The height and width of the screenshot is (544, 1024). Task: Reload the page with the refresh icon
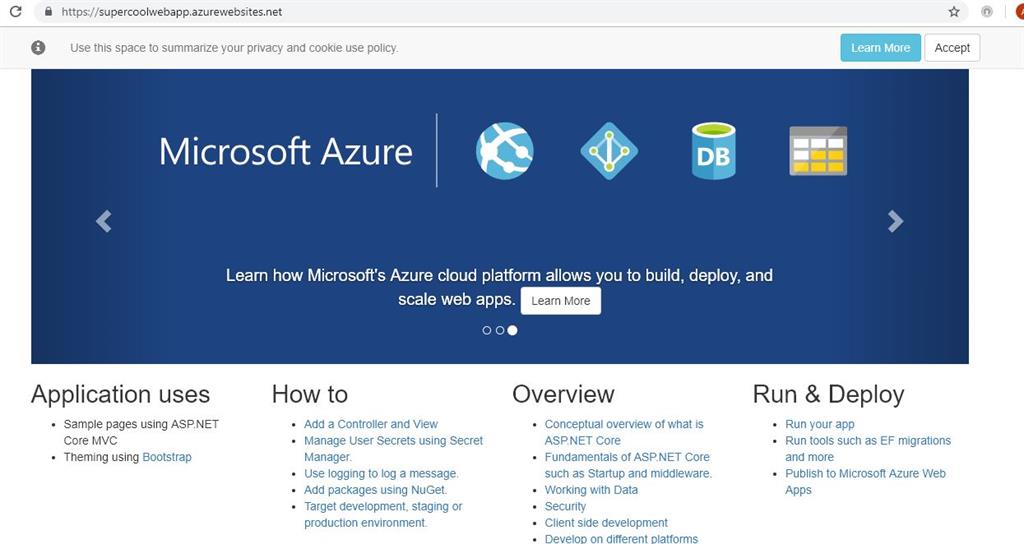pos(16,11)
